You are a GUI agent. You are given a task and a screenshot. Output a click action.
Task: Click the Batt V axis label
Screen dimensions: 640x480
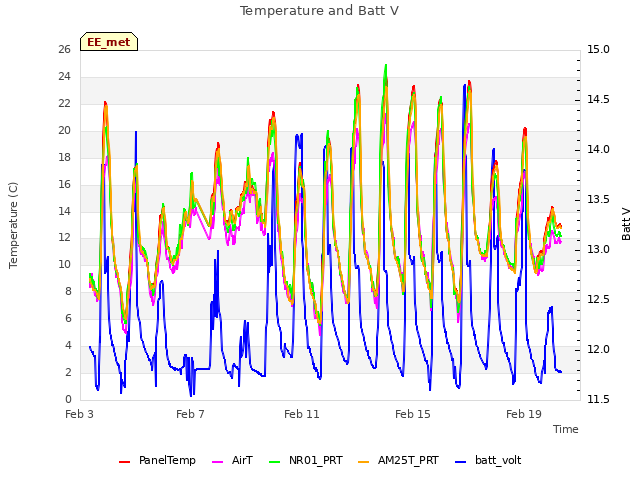[x=626, y=224]
